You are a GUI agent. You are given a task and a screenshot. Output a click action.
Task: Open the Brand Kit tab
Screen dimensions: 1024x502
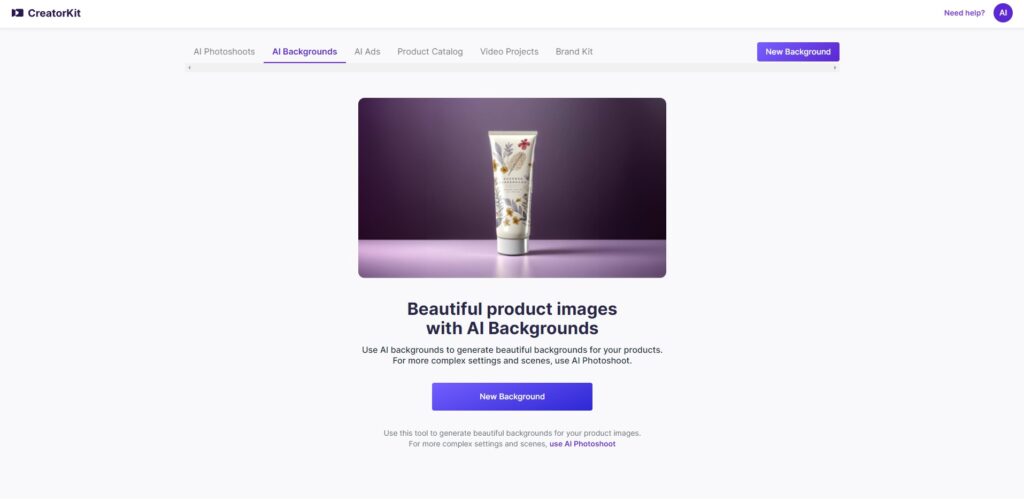[574, 52]
